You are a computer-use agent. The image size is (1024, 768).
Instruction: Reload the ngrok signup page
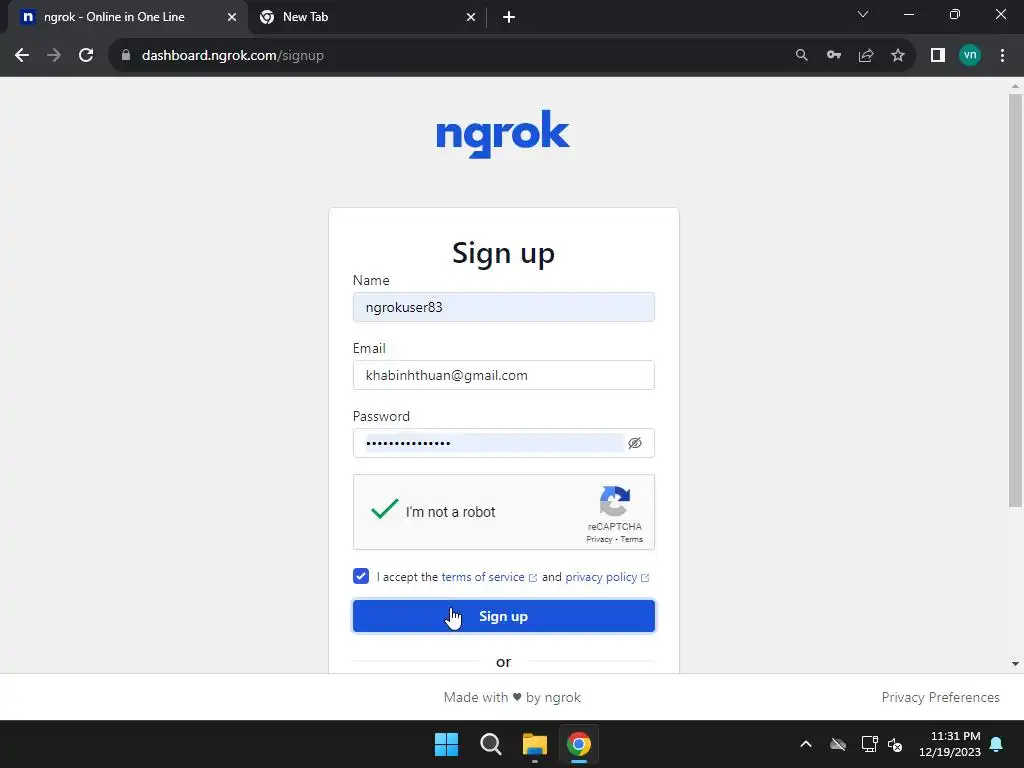[86, 56]
